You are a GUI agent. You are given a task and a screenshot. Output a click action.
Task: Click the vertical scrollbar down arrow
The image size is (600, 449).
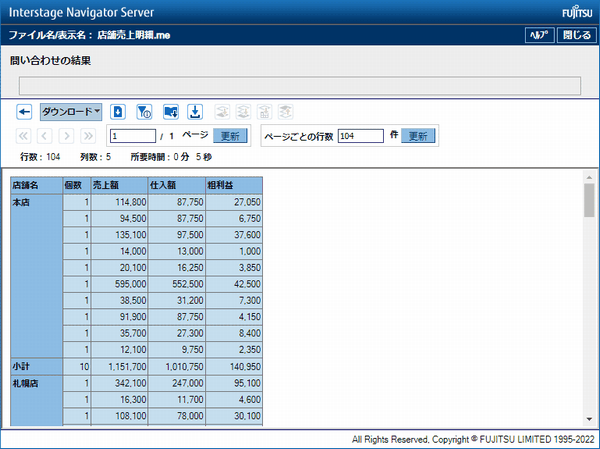[x=589, y=419]
